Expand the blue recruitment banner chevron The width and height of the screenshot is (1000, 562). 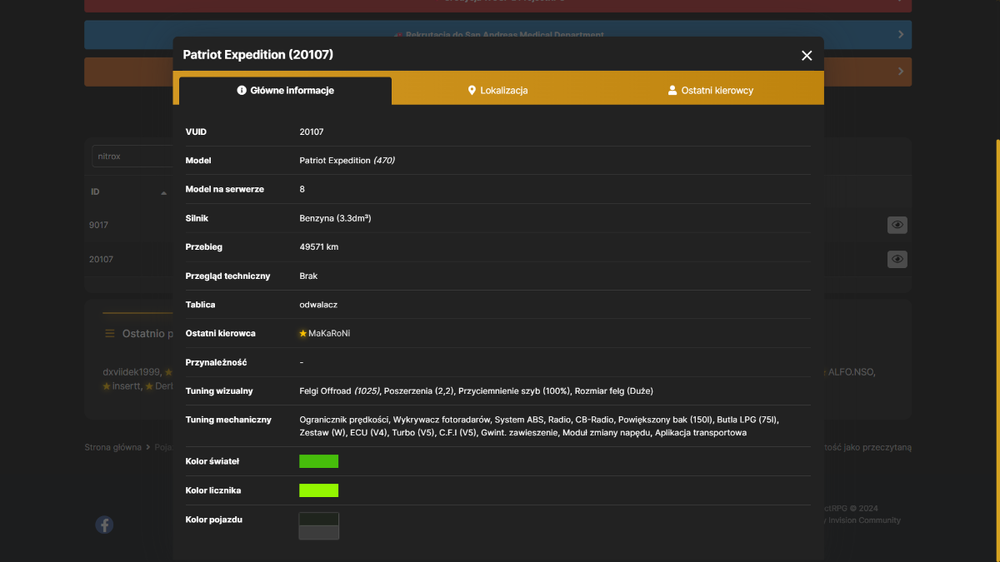coord(901,34)
